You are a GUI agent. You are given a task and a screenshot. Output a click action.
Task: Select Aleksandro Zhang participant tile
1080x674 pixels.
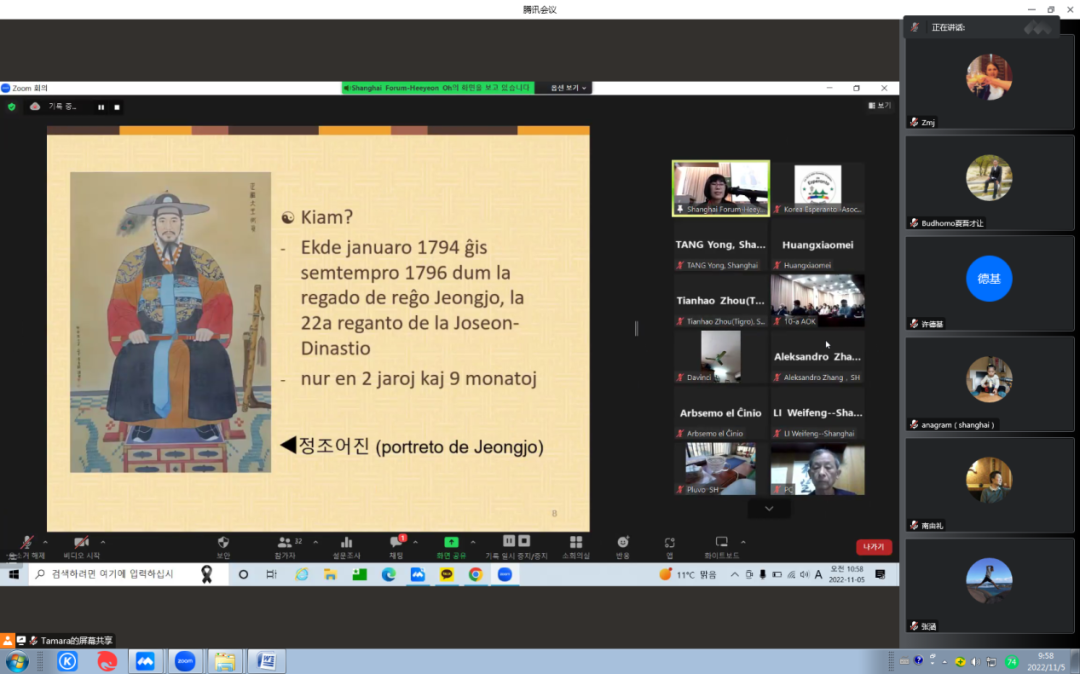[x=818, y=357]
